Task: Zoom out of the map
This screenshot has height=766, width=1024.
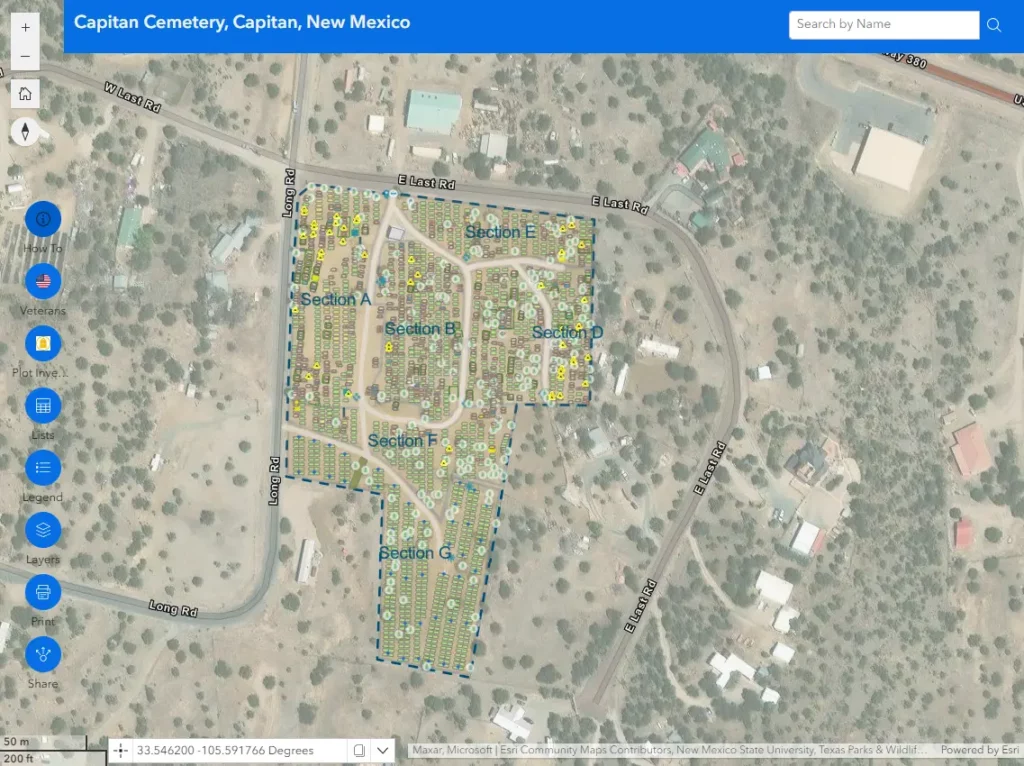Action: (x=25, y=57)
